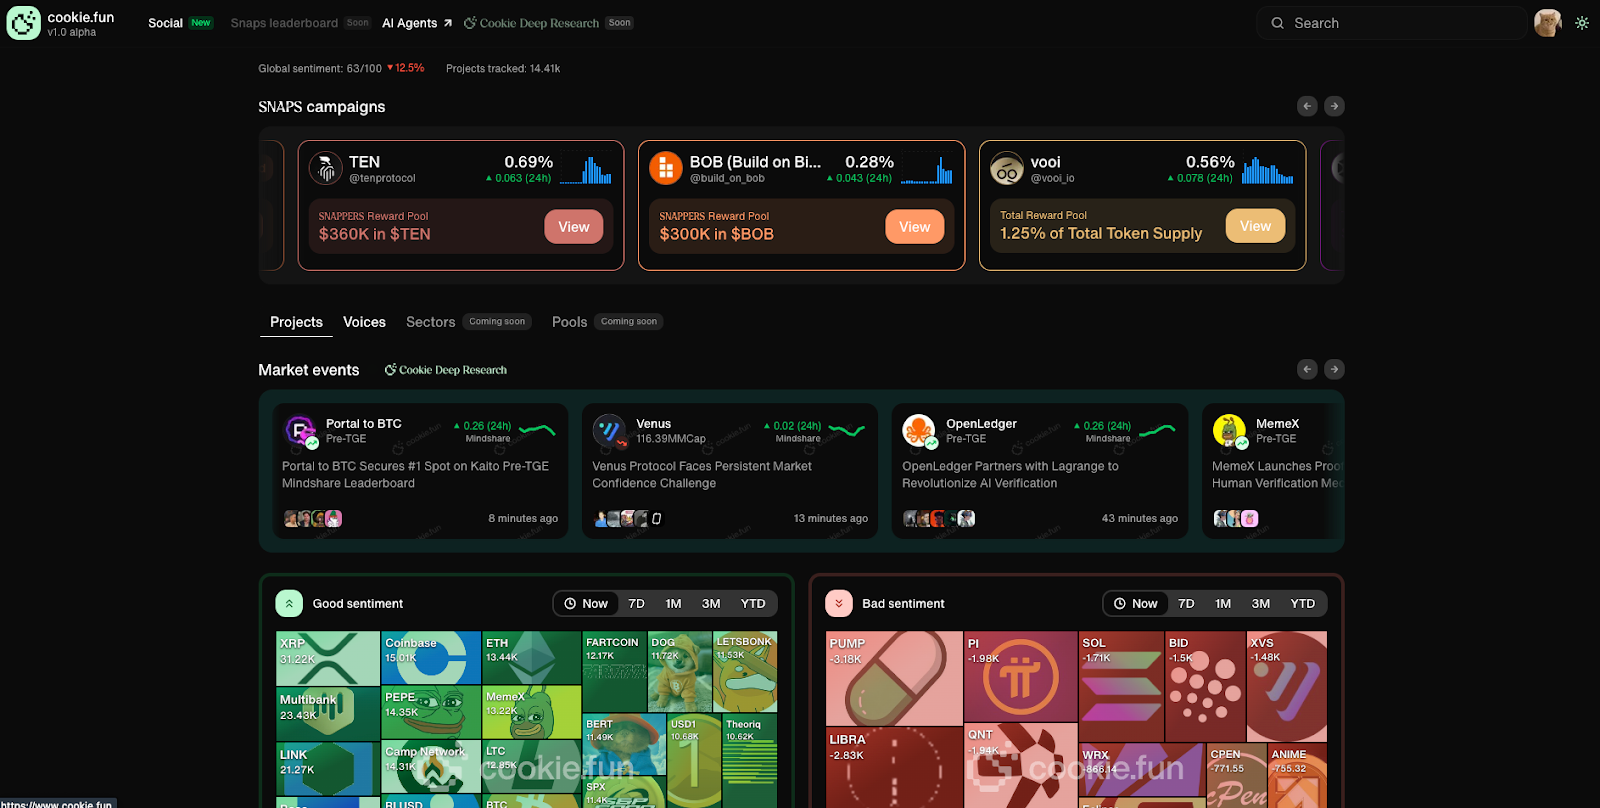Open the Portal to BTC event card
This screenshot has width=1600, height=808.
coord(420,471)
